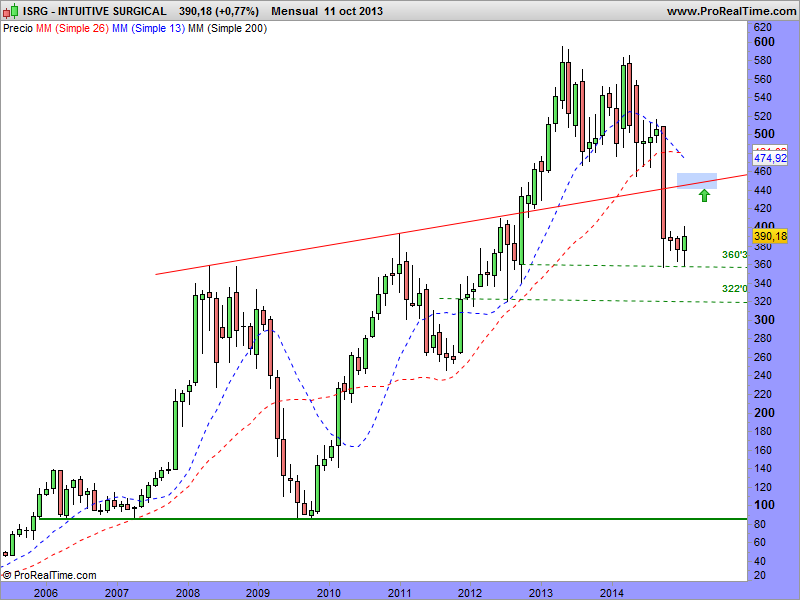
Task: Click the 2012 year label
Action: pyautogui.click(x=470, y=593)
